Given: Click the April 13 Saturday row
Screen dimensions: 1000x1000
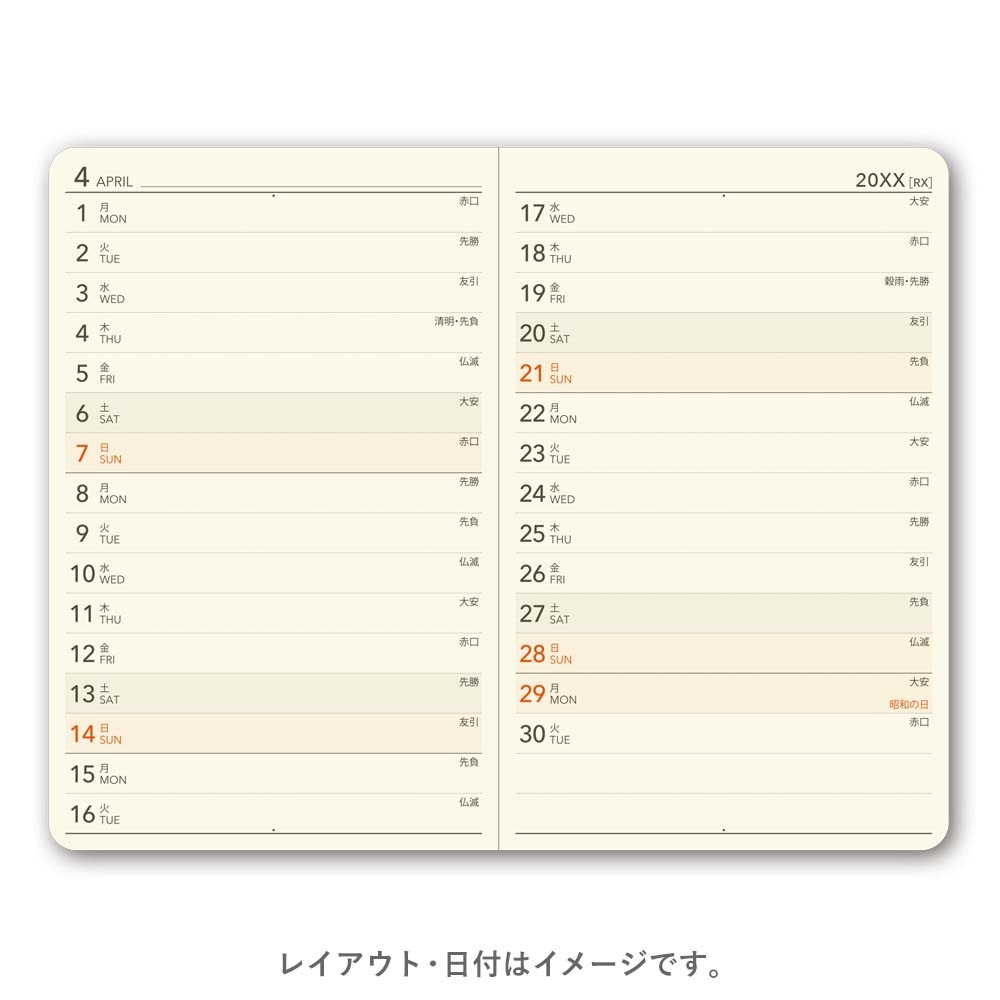Looking at the screenshot, I should (273, 693).
